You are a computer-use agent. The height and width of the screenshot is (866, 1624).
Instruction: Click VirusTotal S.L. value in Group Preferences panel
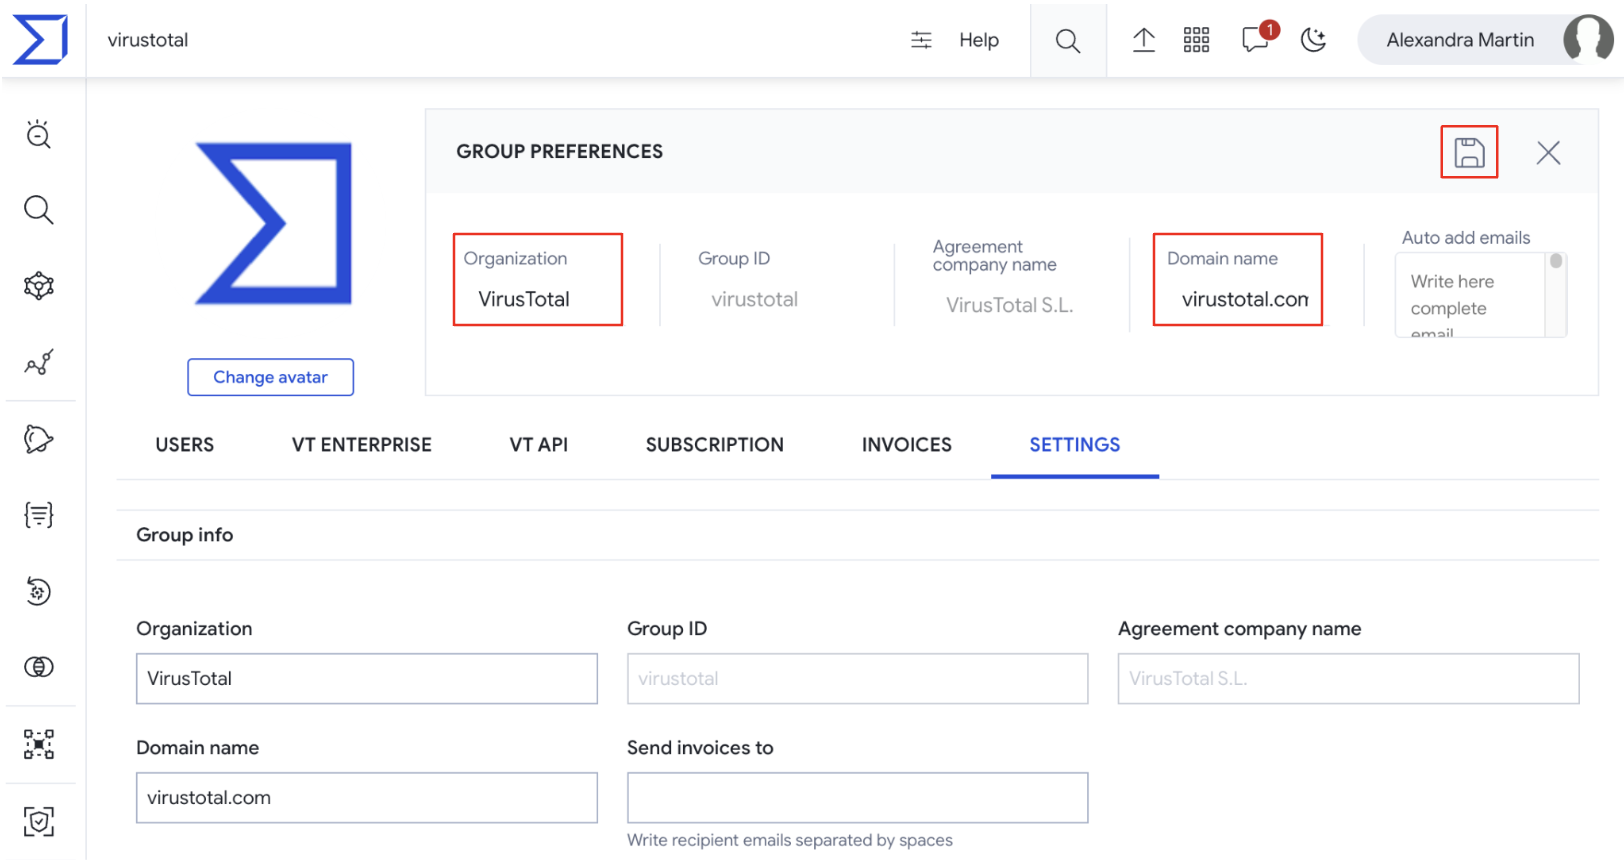click(x=1010, y=305)
